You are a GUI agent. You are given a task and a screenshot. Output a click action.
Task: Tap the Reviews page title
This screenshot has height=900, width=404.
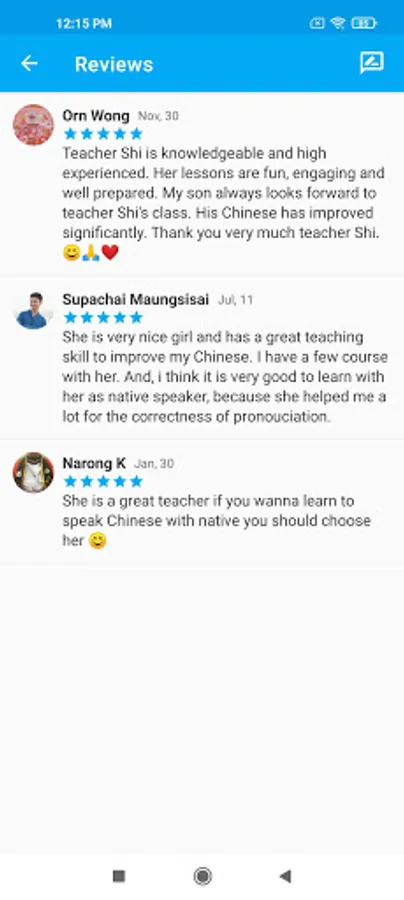pyautogui.click(x=114, y=64)
